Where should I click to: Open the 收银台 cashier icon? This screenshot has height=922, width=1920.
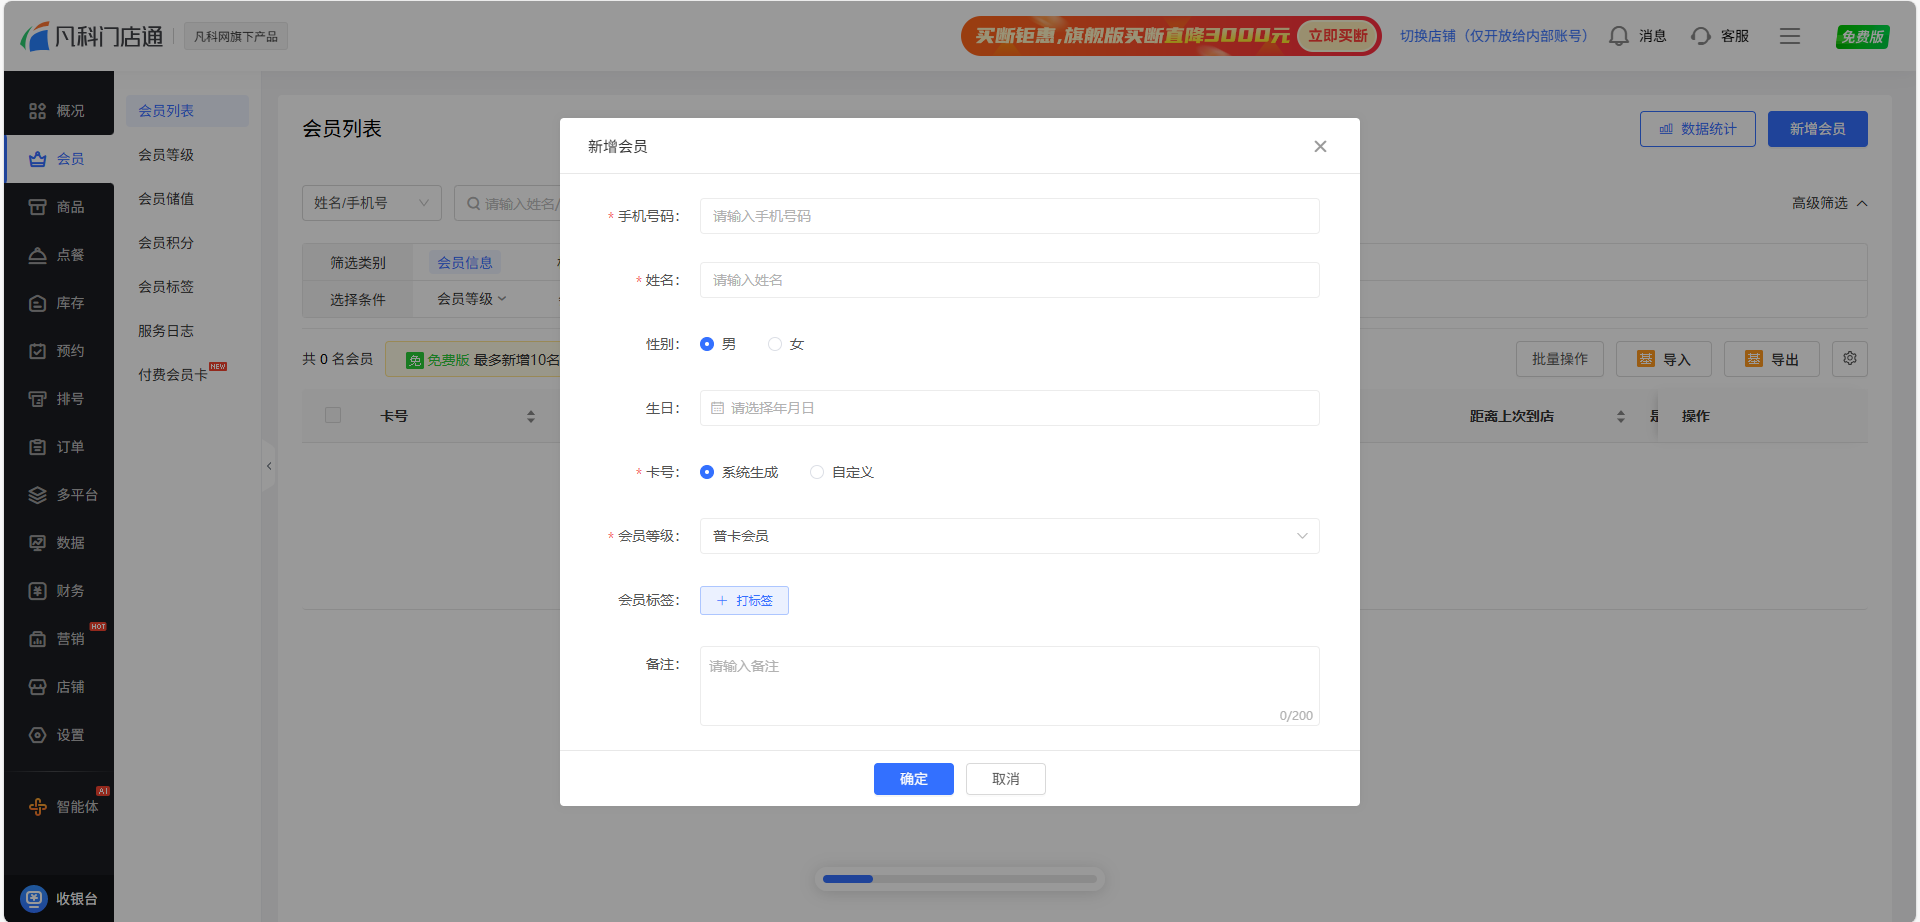point(35,898)
